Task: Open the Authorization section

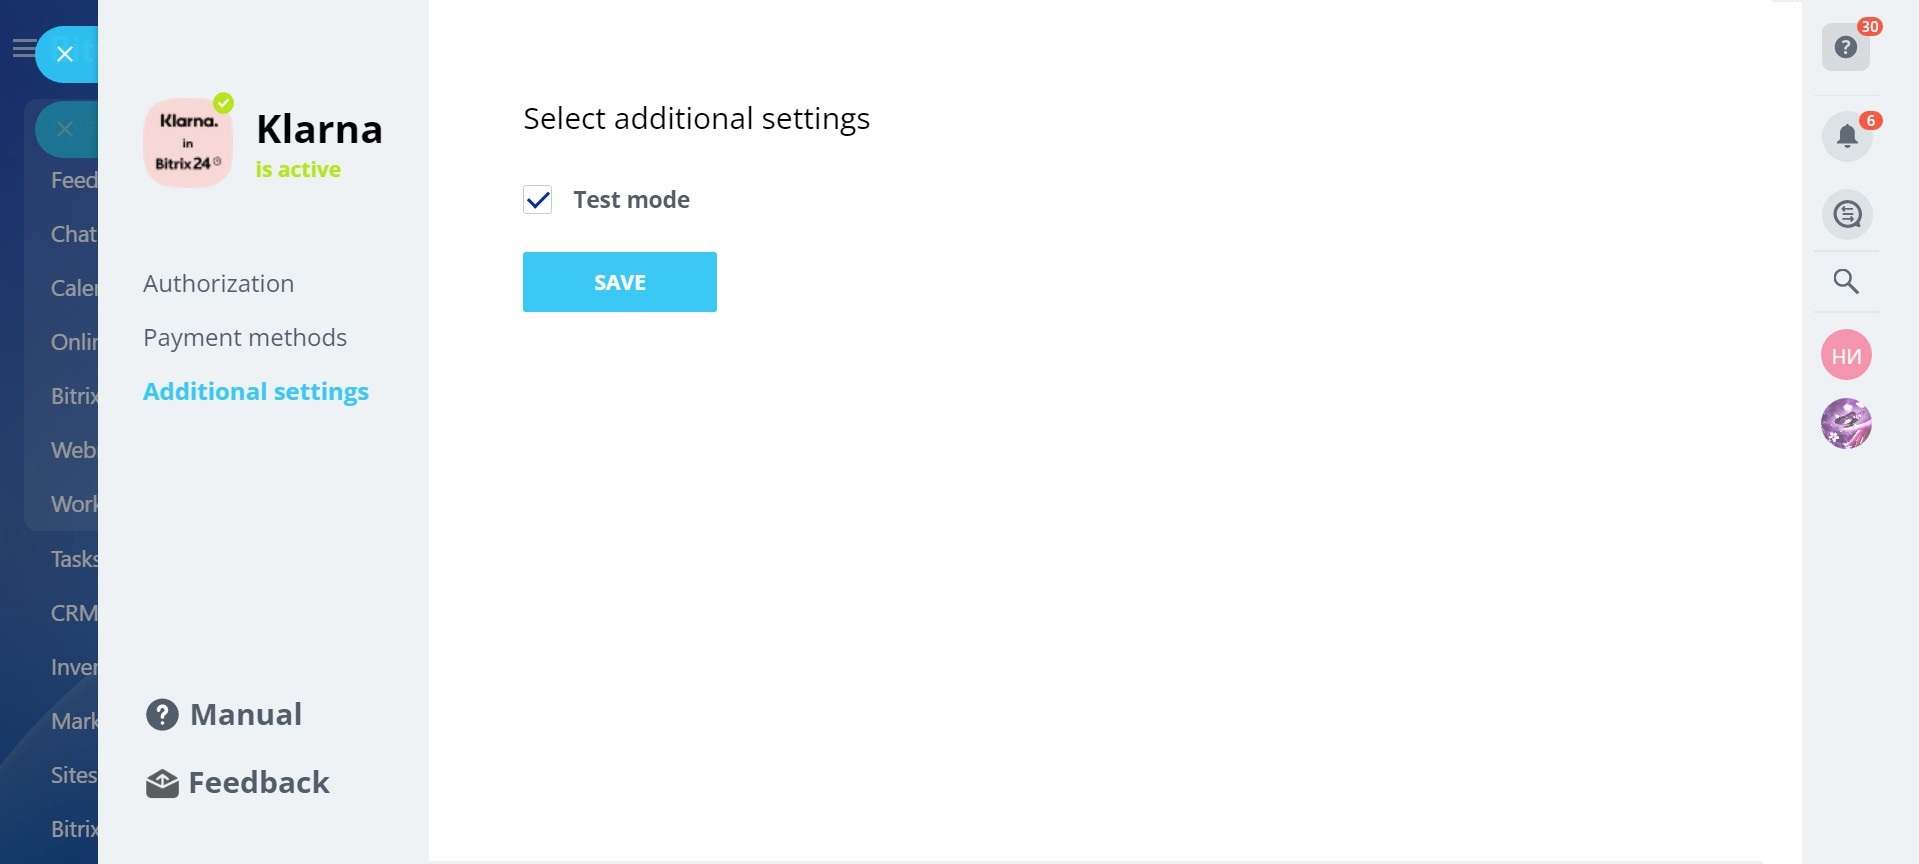Action: (218, 284)
